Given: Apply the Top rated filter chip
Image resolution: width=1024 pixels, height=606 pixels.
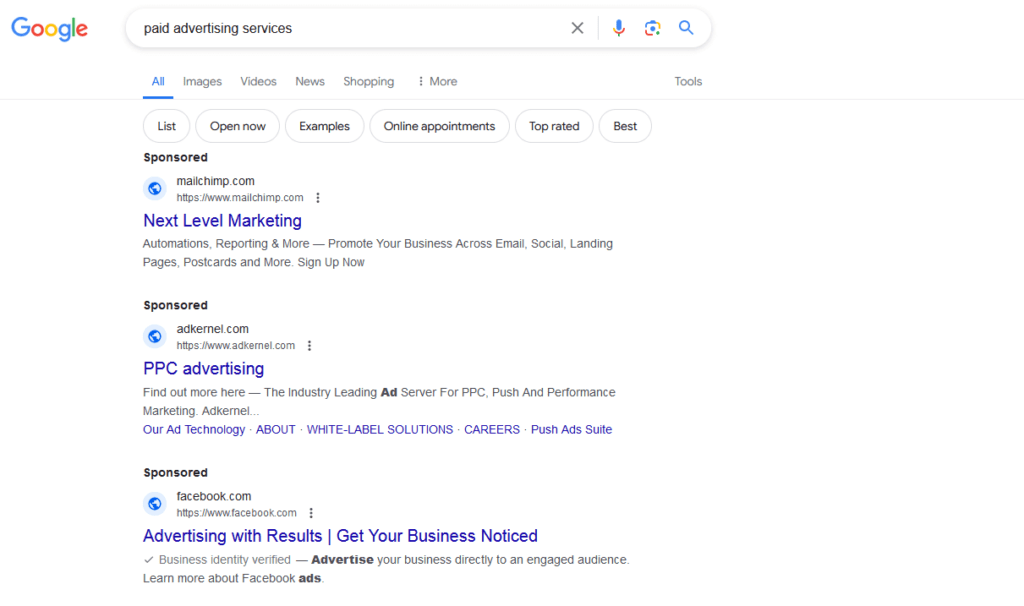Looking at the screenshot, I should (x=554, y=127).
